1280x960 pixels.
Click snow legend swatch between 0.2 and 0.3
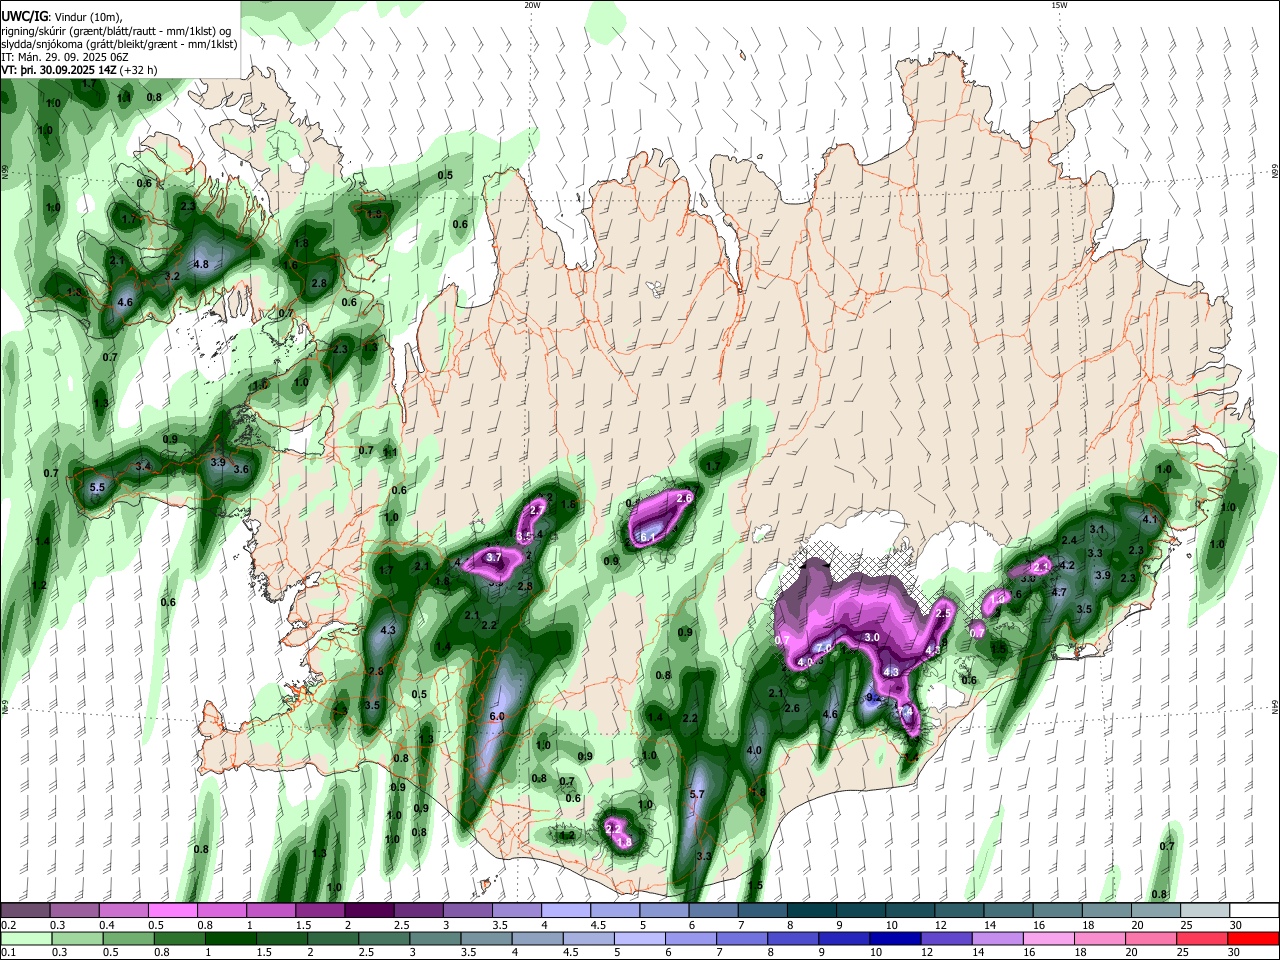tap(26, 911)
